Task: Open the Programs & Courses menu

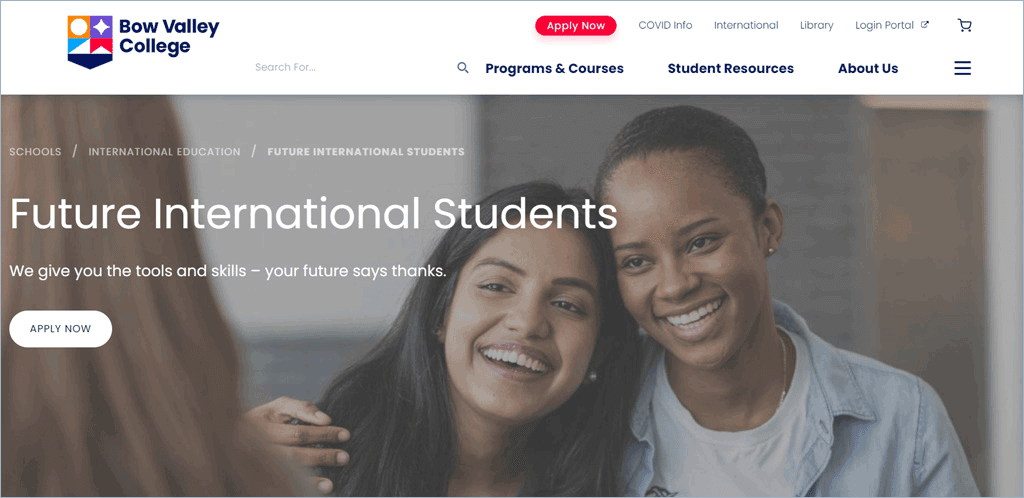Action: tap(554, 69)
